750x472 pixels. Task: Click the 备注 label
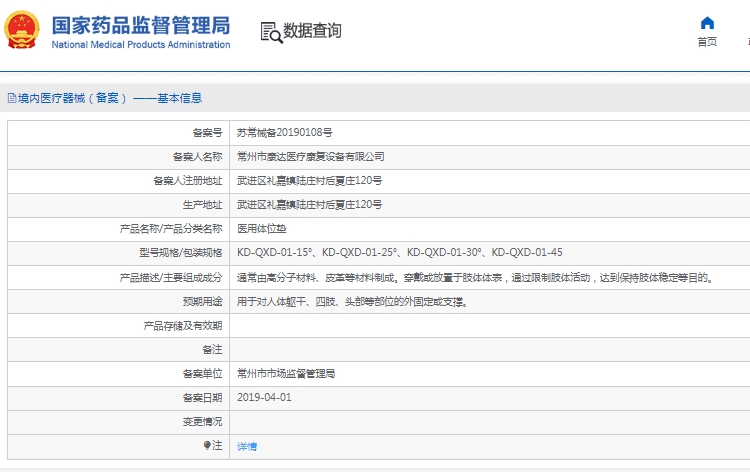coord(212,350)
